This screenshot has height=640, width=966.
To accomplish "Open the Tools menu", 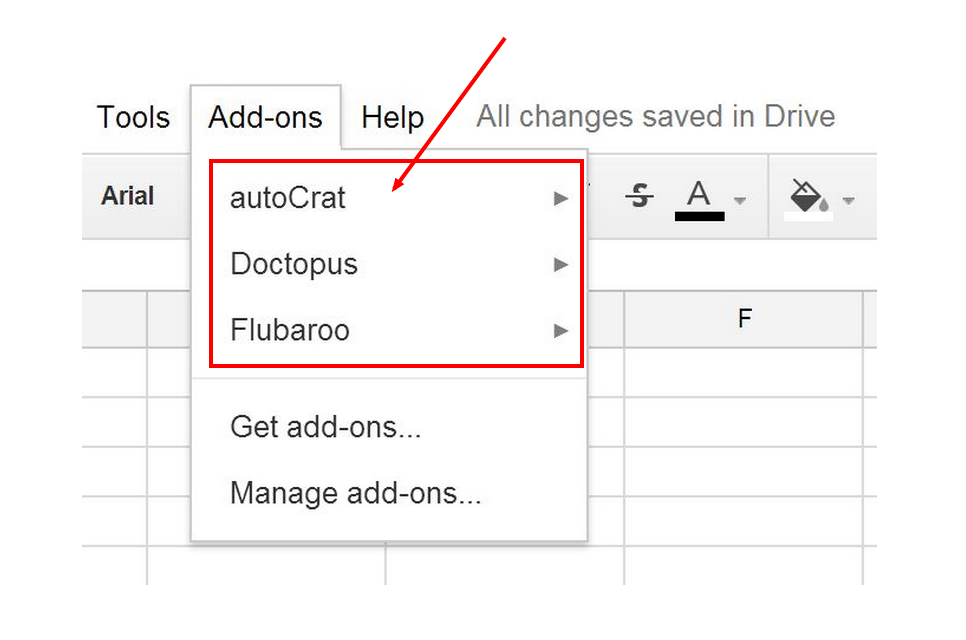I will (133, 116).
